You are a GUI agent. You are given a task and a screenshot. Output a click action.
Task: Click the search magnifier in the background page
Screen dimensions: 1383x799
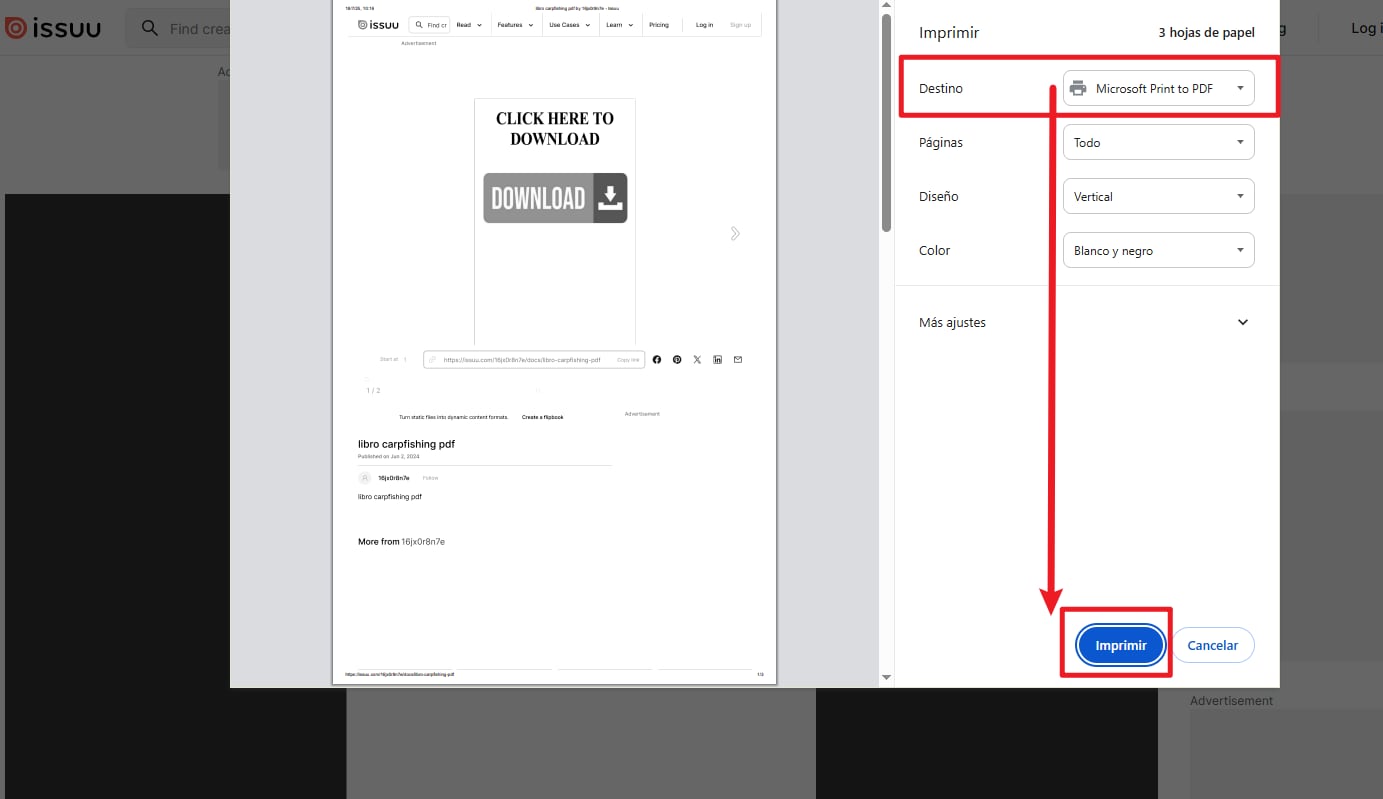click(150, 28)
